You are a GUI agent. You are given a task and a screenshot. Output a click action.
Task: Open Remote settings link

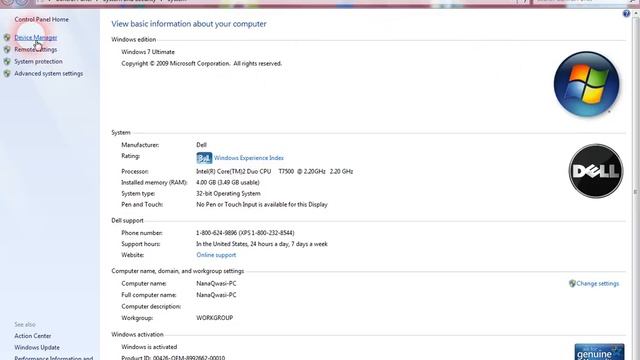coord(36,49)
